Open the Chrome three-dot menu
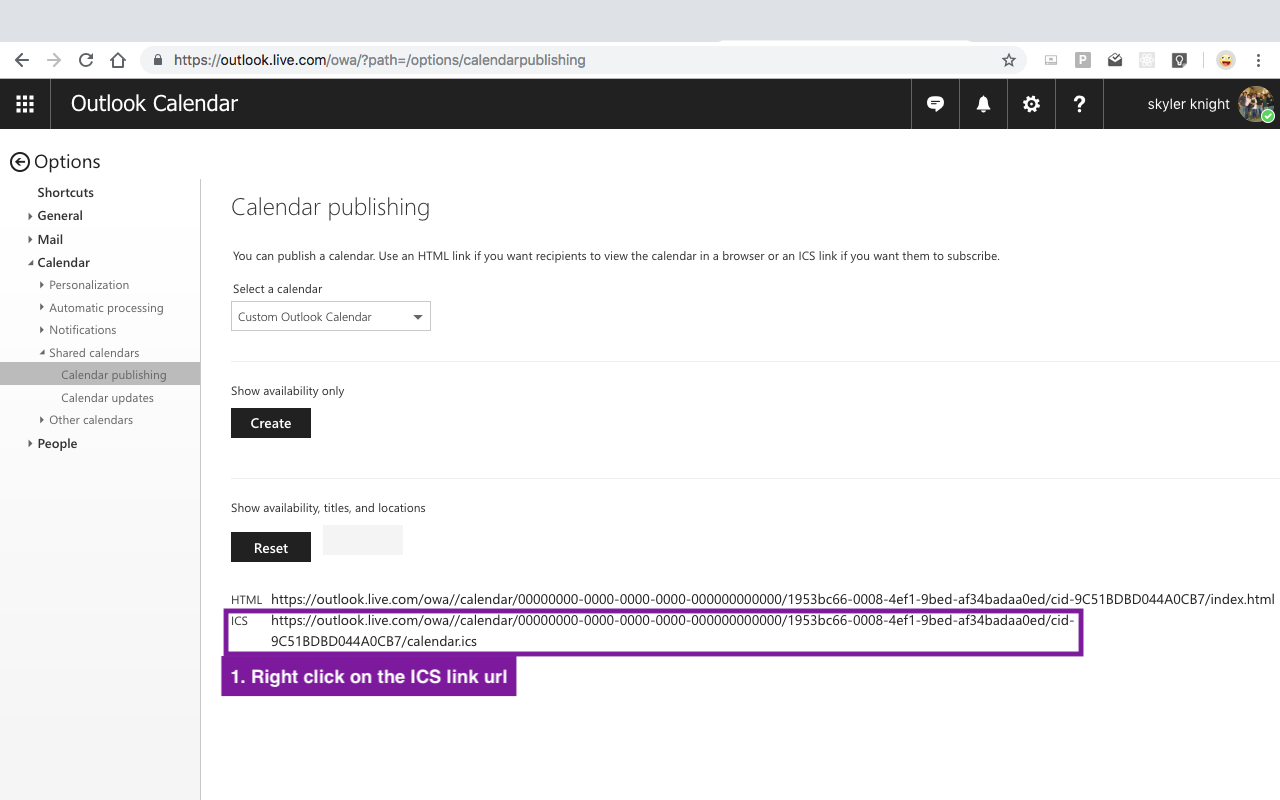 (1259, 60)
